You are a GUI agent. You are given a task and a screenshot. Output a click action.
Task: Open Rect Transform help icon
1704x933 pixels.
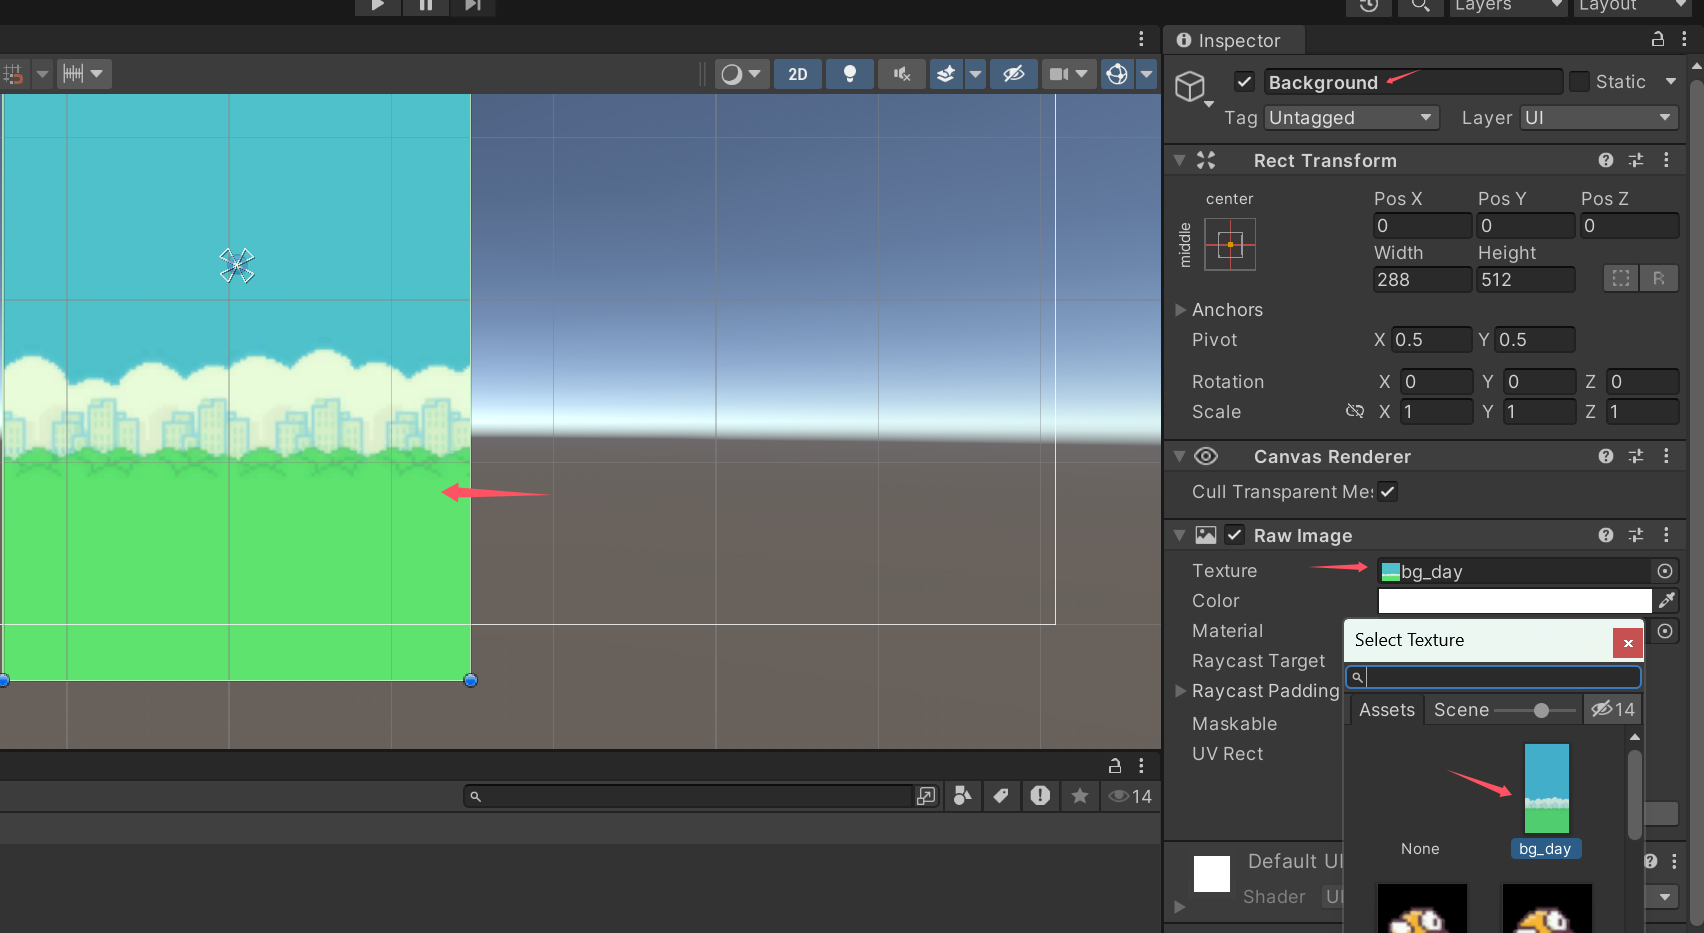point(1606,161)
